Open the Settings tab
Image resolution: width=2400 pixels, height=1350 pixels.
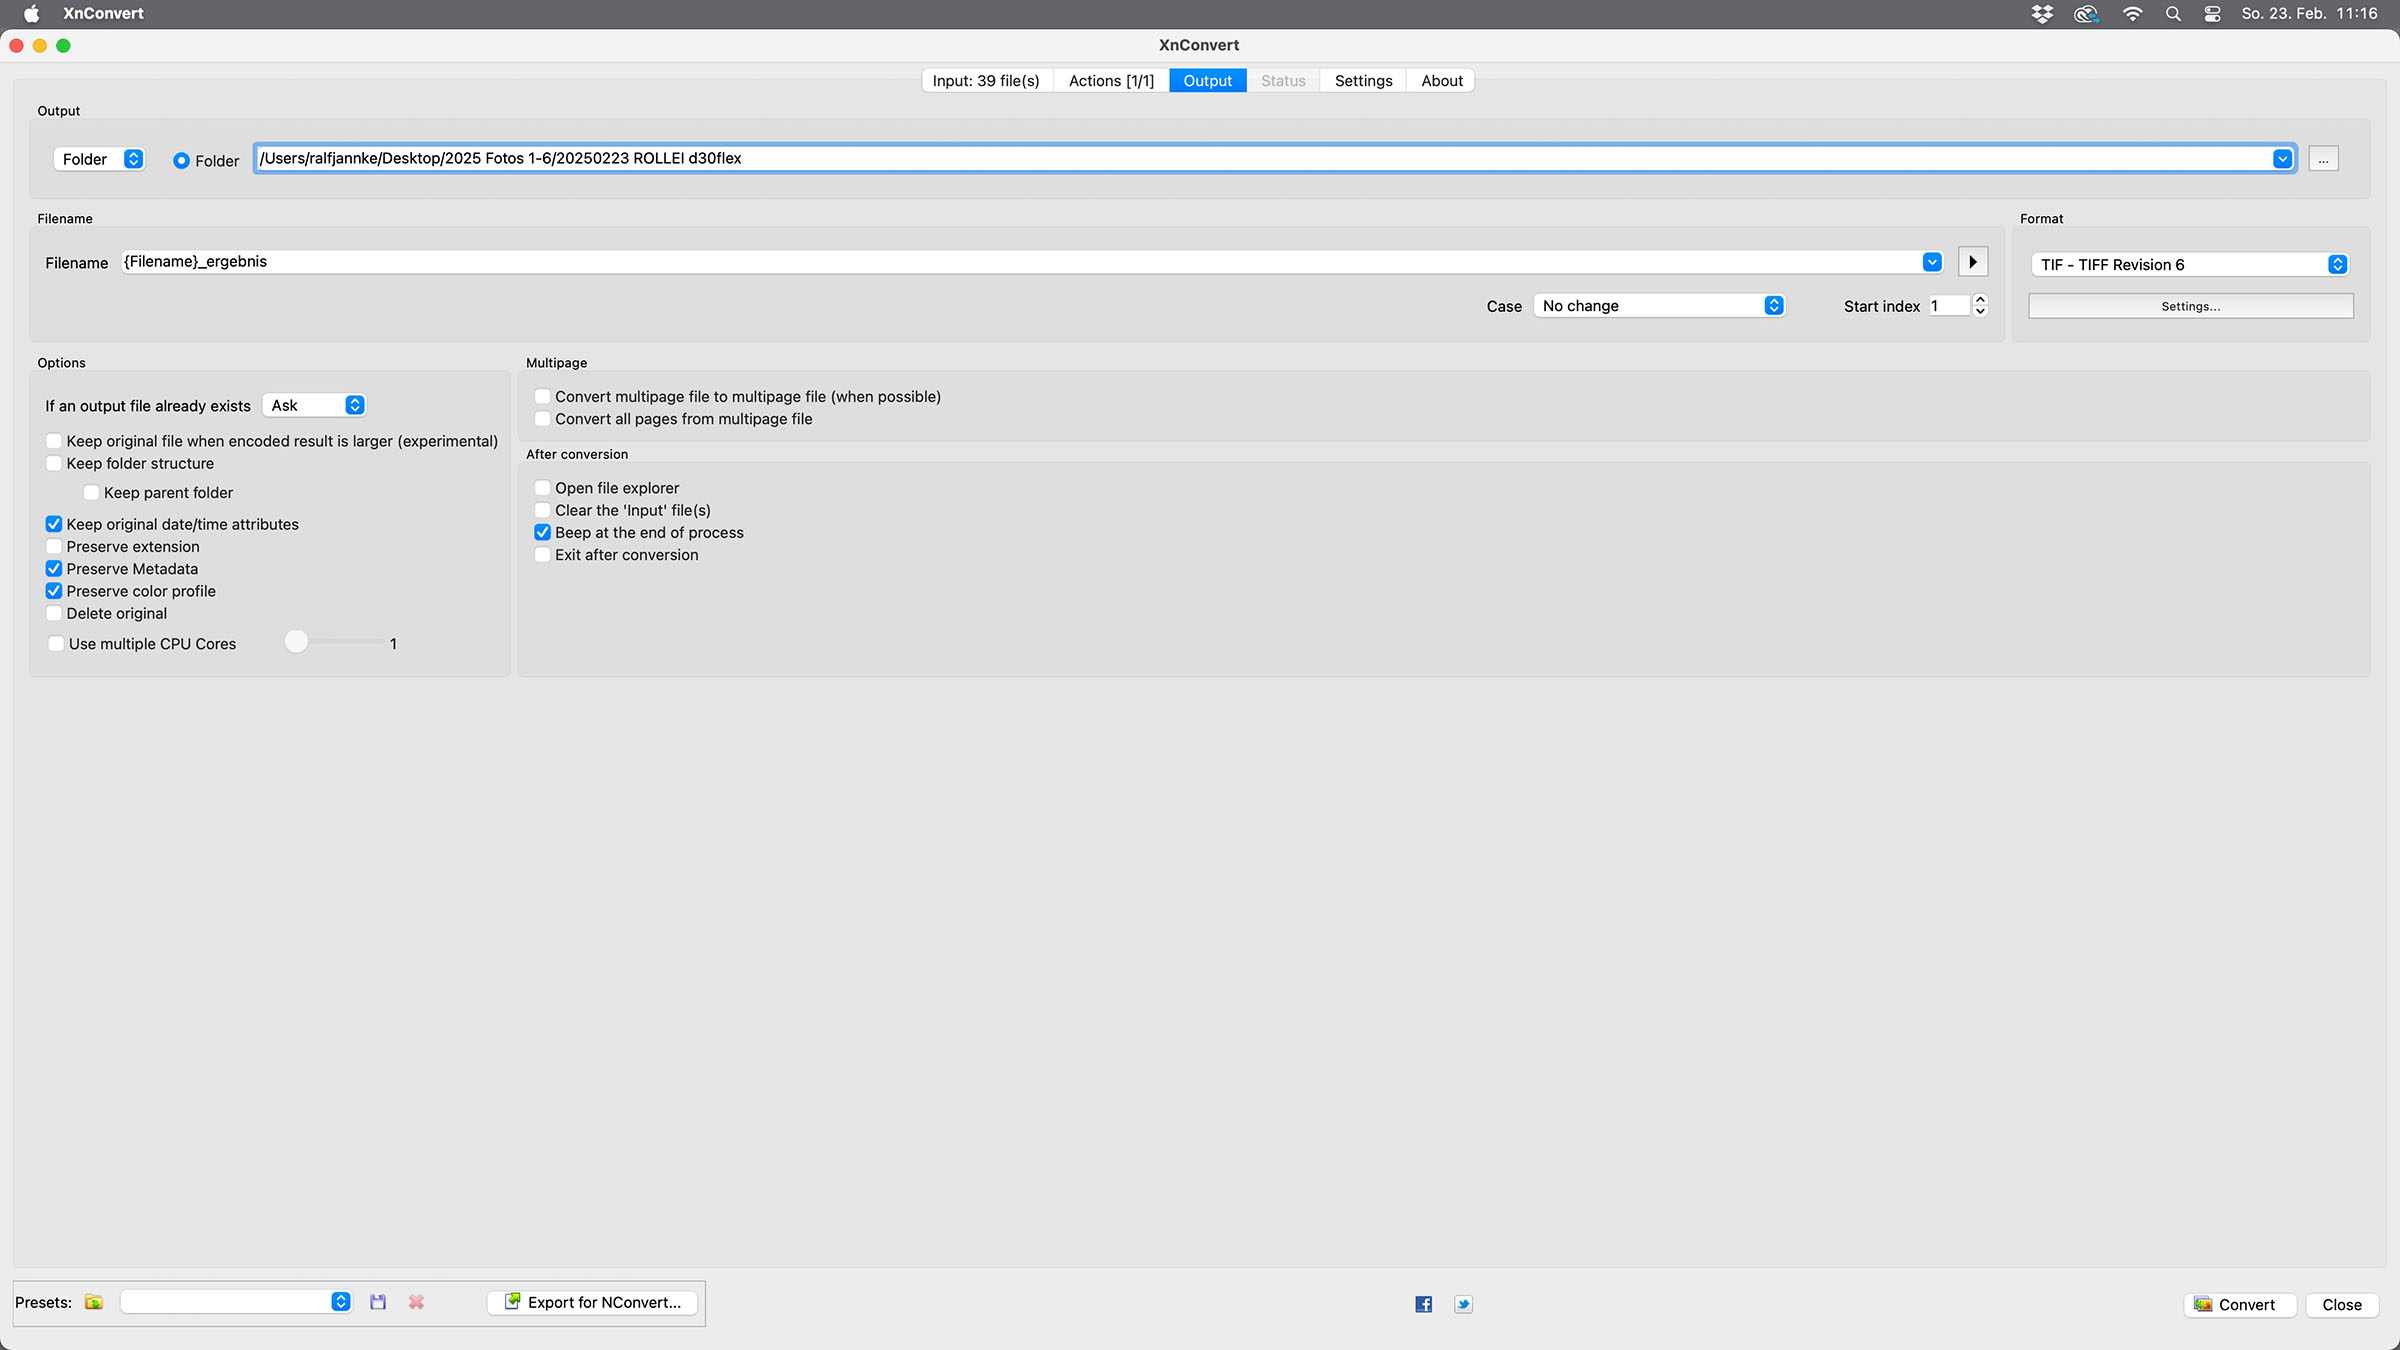[1363, 81]
